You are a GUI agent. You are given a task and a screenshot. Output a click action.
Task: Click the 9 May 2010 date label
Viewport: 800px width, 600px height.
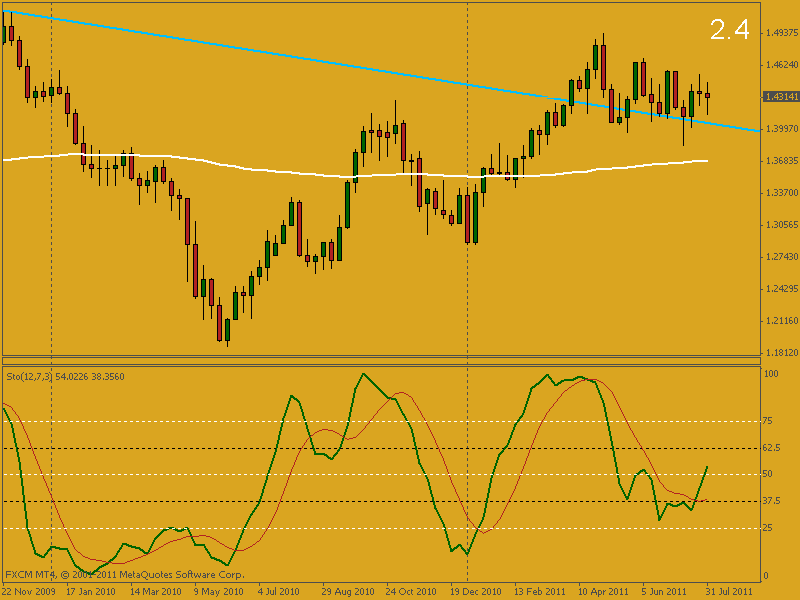[219, 591]
